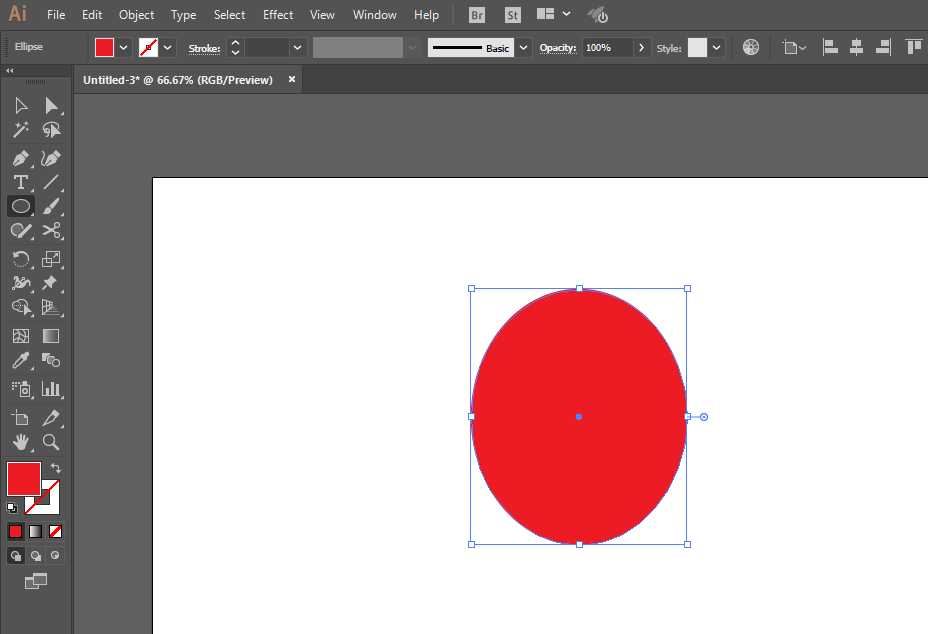Swap fill and stroke colors
928x634 pixels.
pos(56,468)
